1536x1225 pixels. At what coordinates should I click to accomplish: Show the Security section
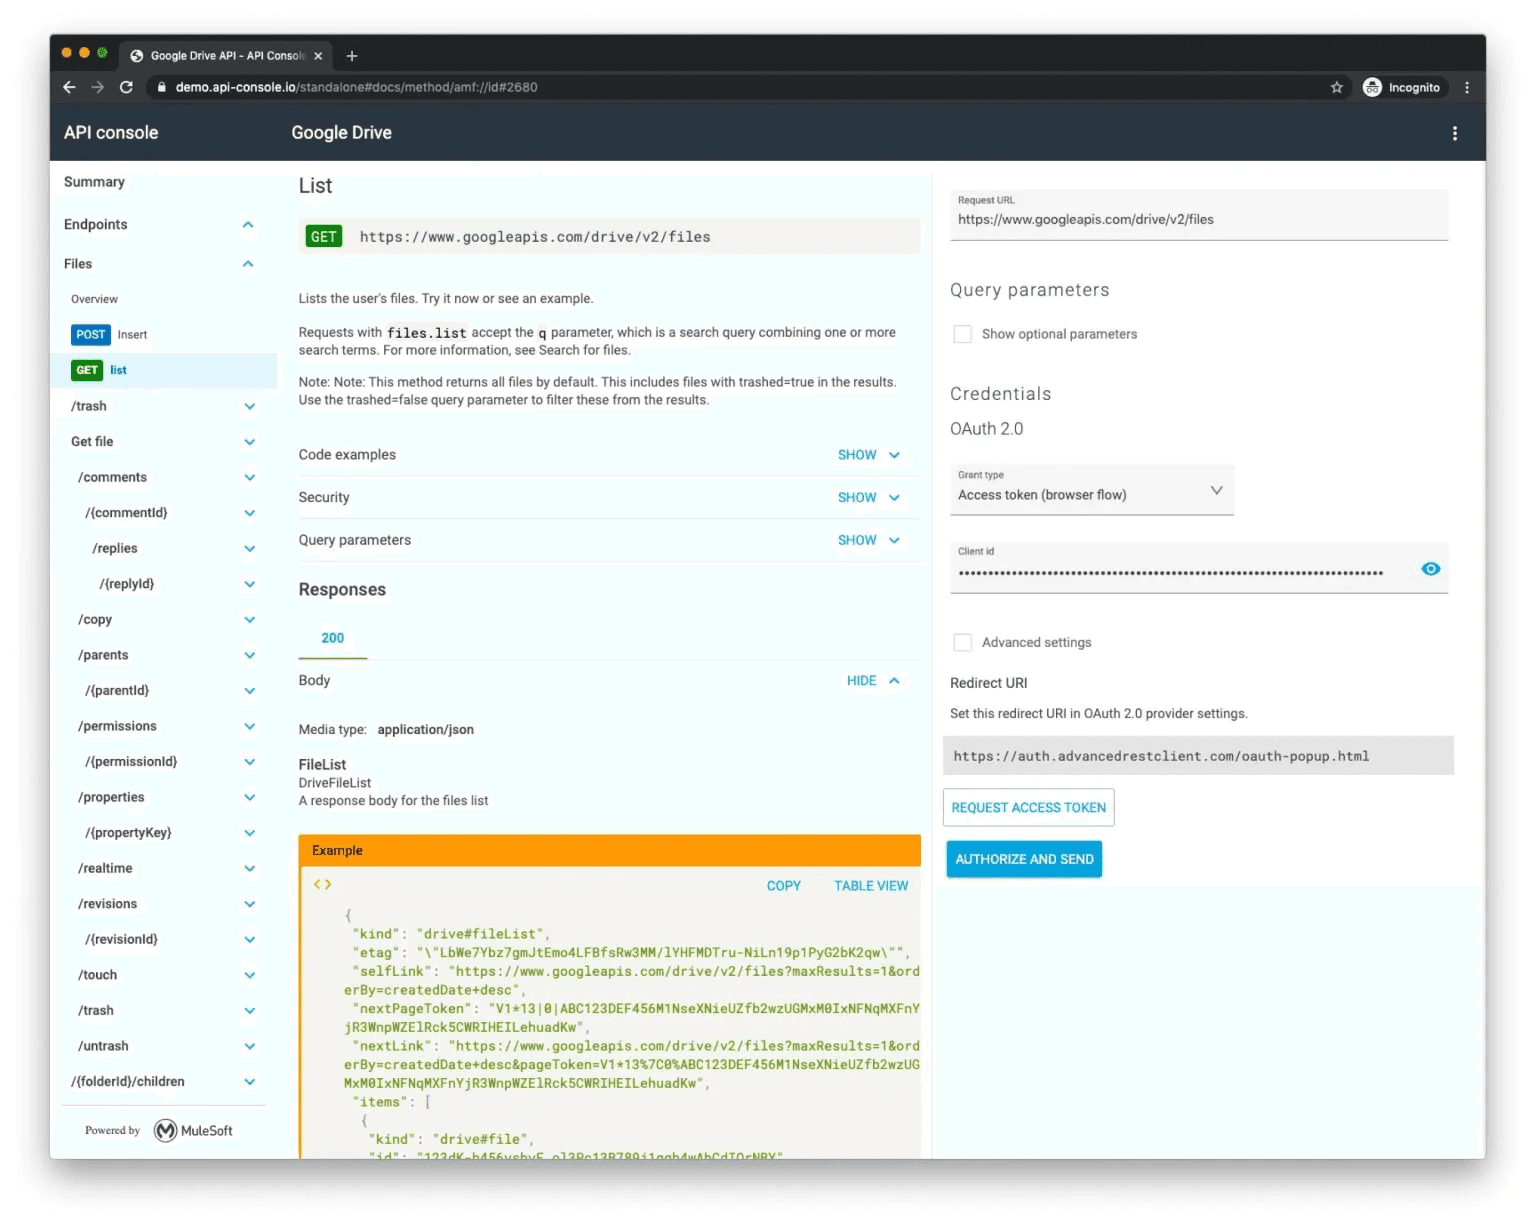pos(868,497)
